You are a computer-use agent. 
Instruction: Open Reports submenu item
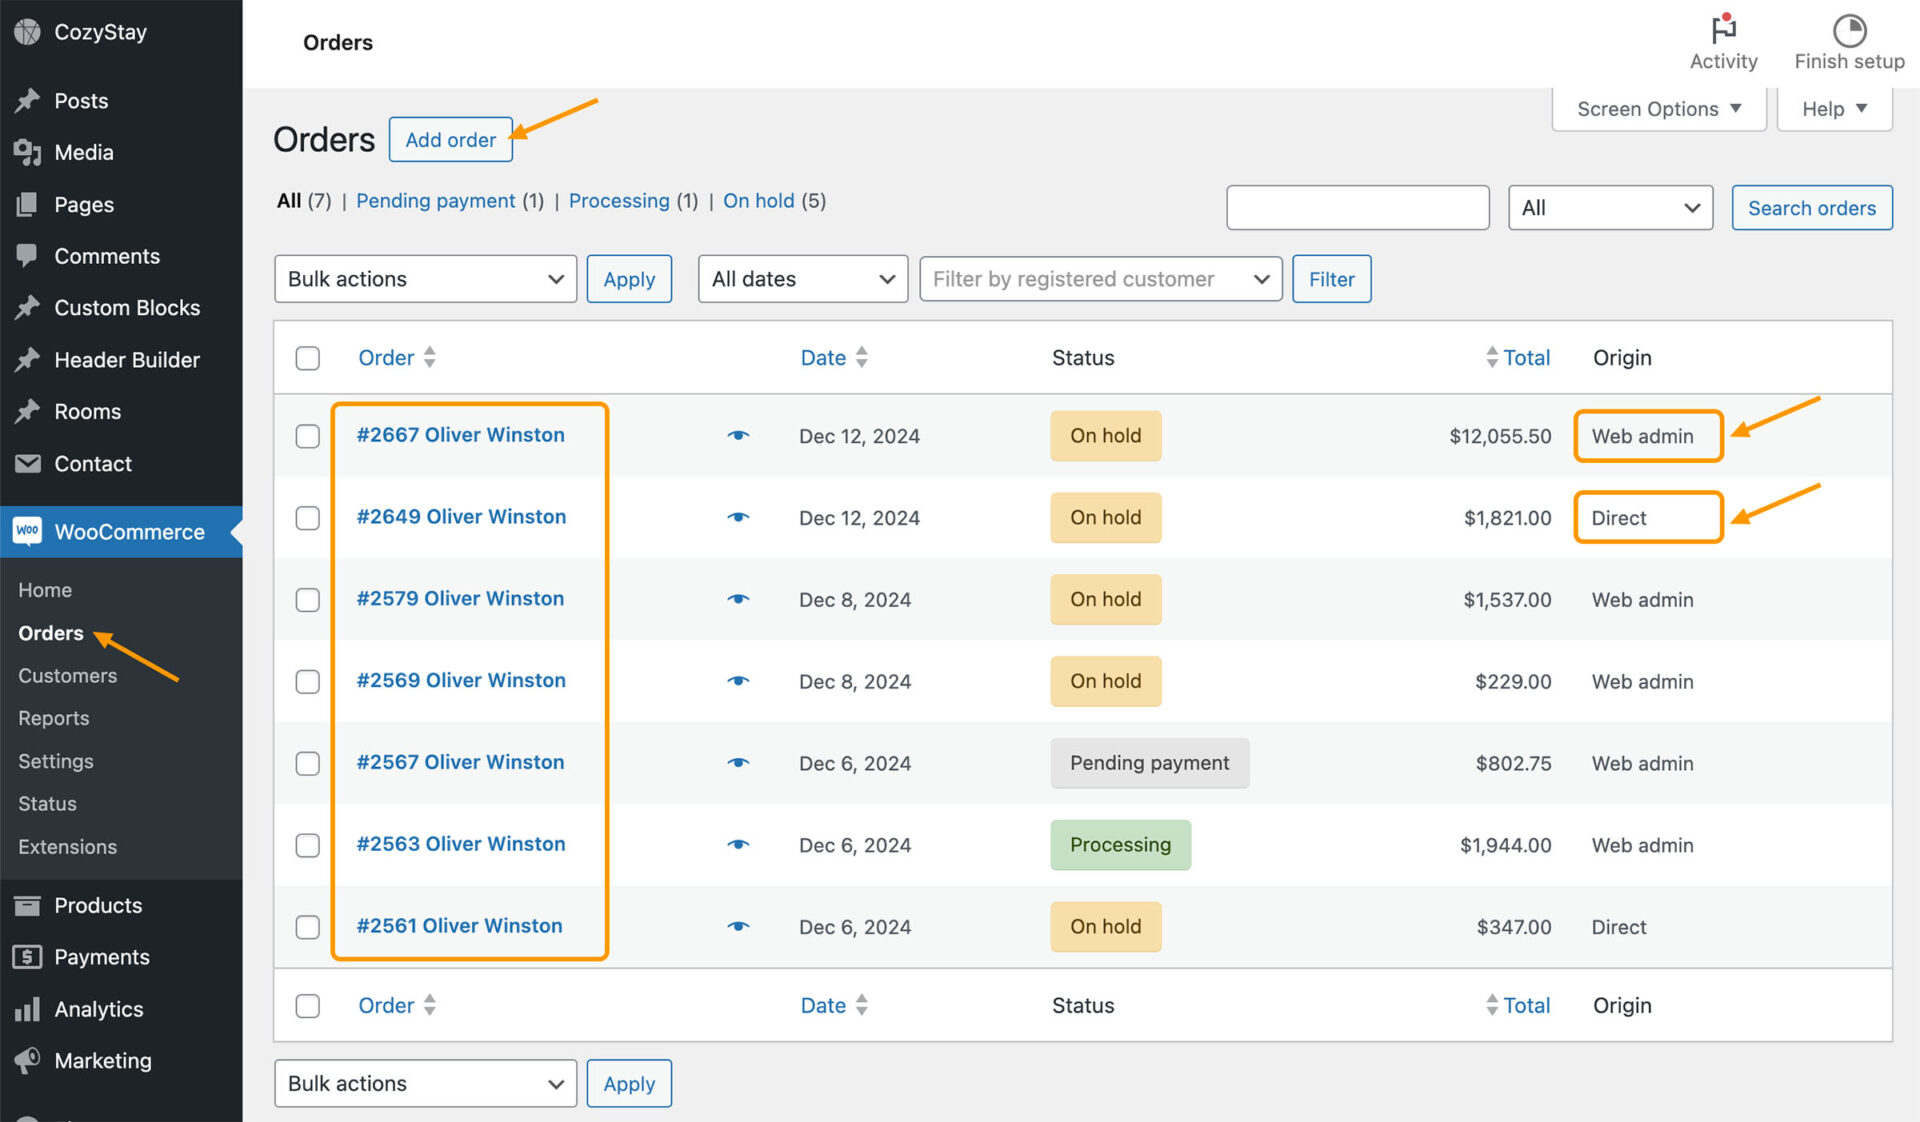(x=53, y=718)
